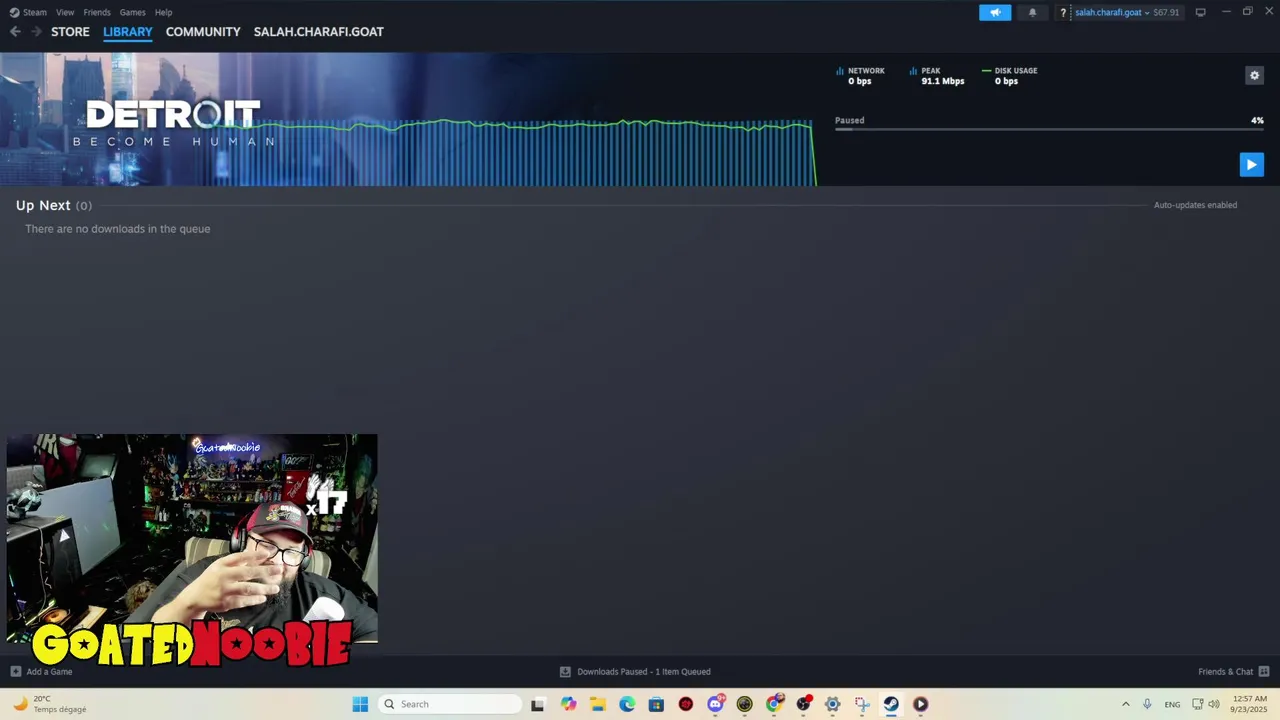Click the microphone tray icon
Viewport: 1280px width, 720px height.
(x=1147, y=704)
